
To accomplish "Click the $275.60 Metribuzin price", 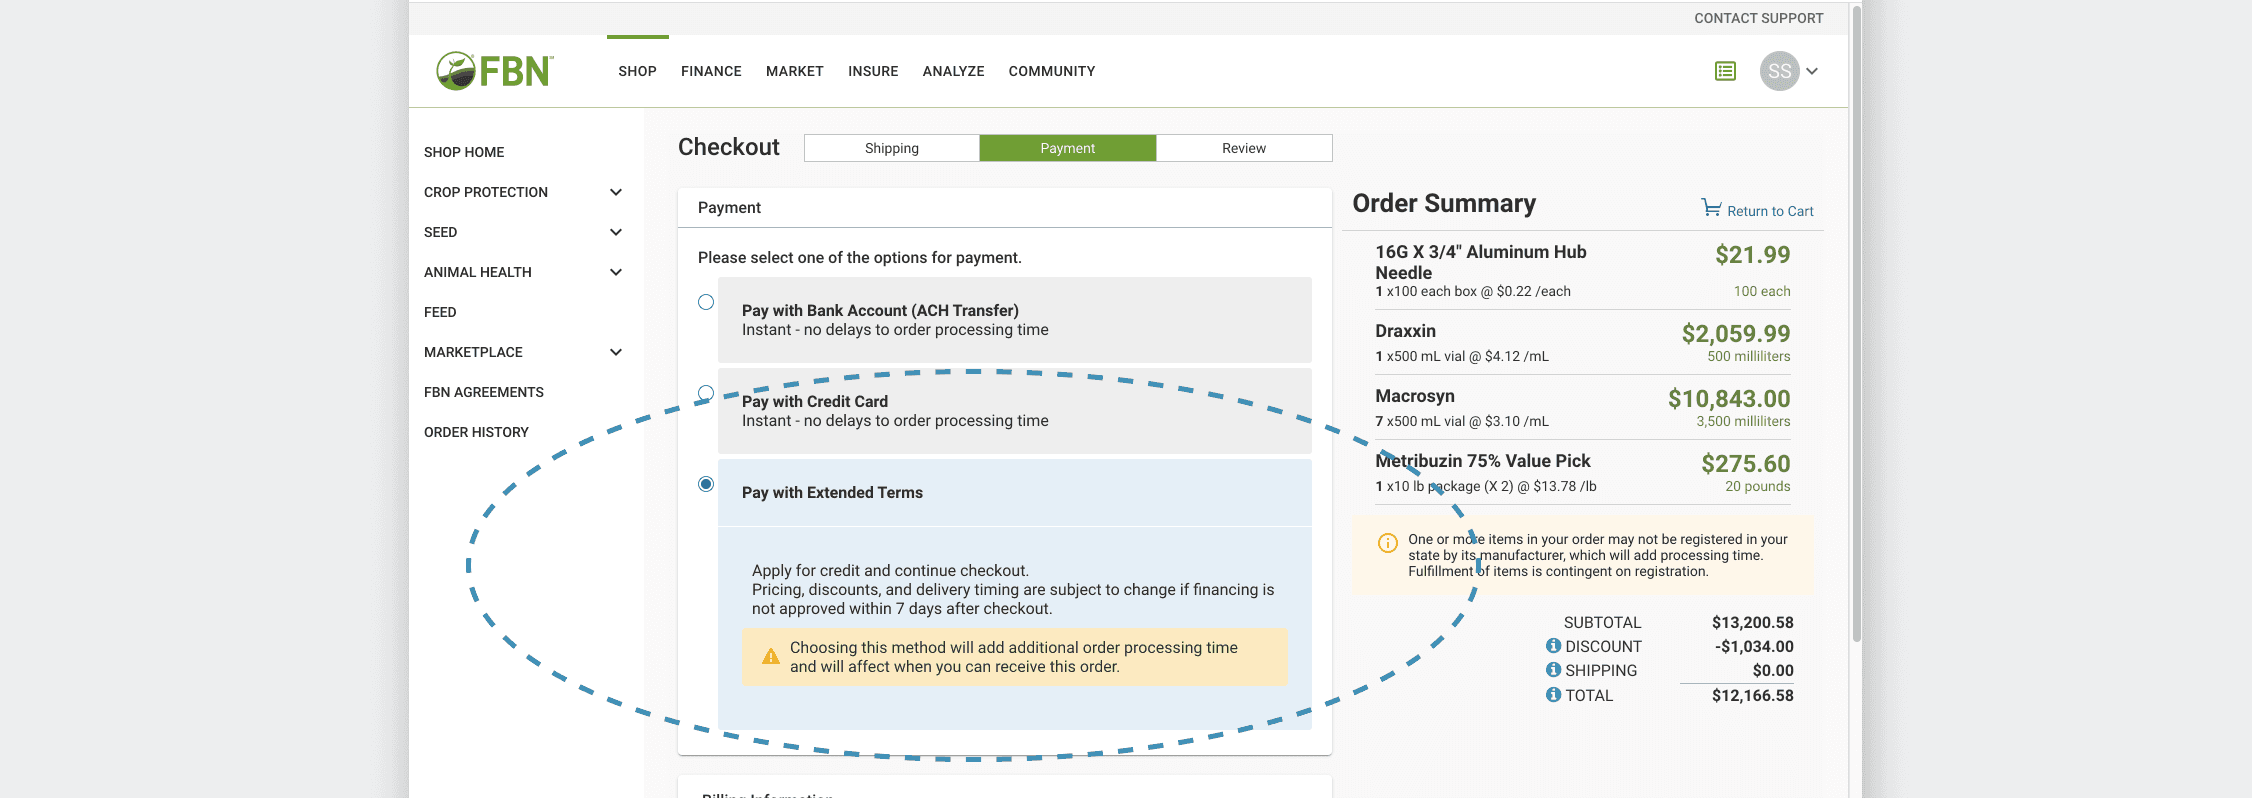I will coord(1746,464).
